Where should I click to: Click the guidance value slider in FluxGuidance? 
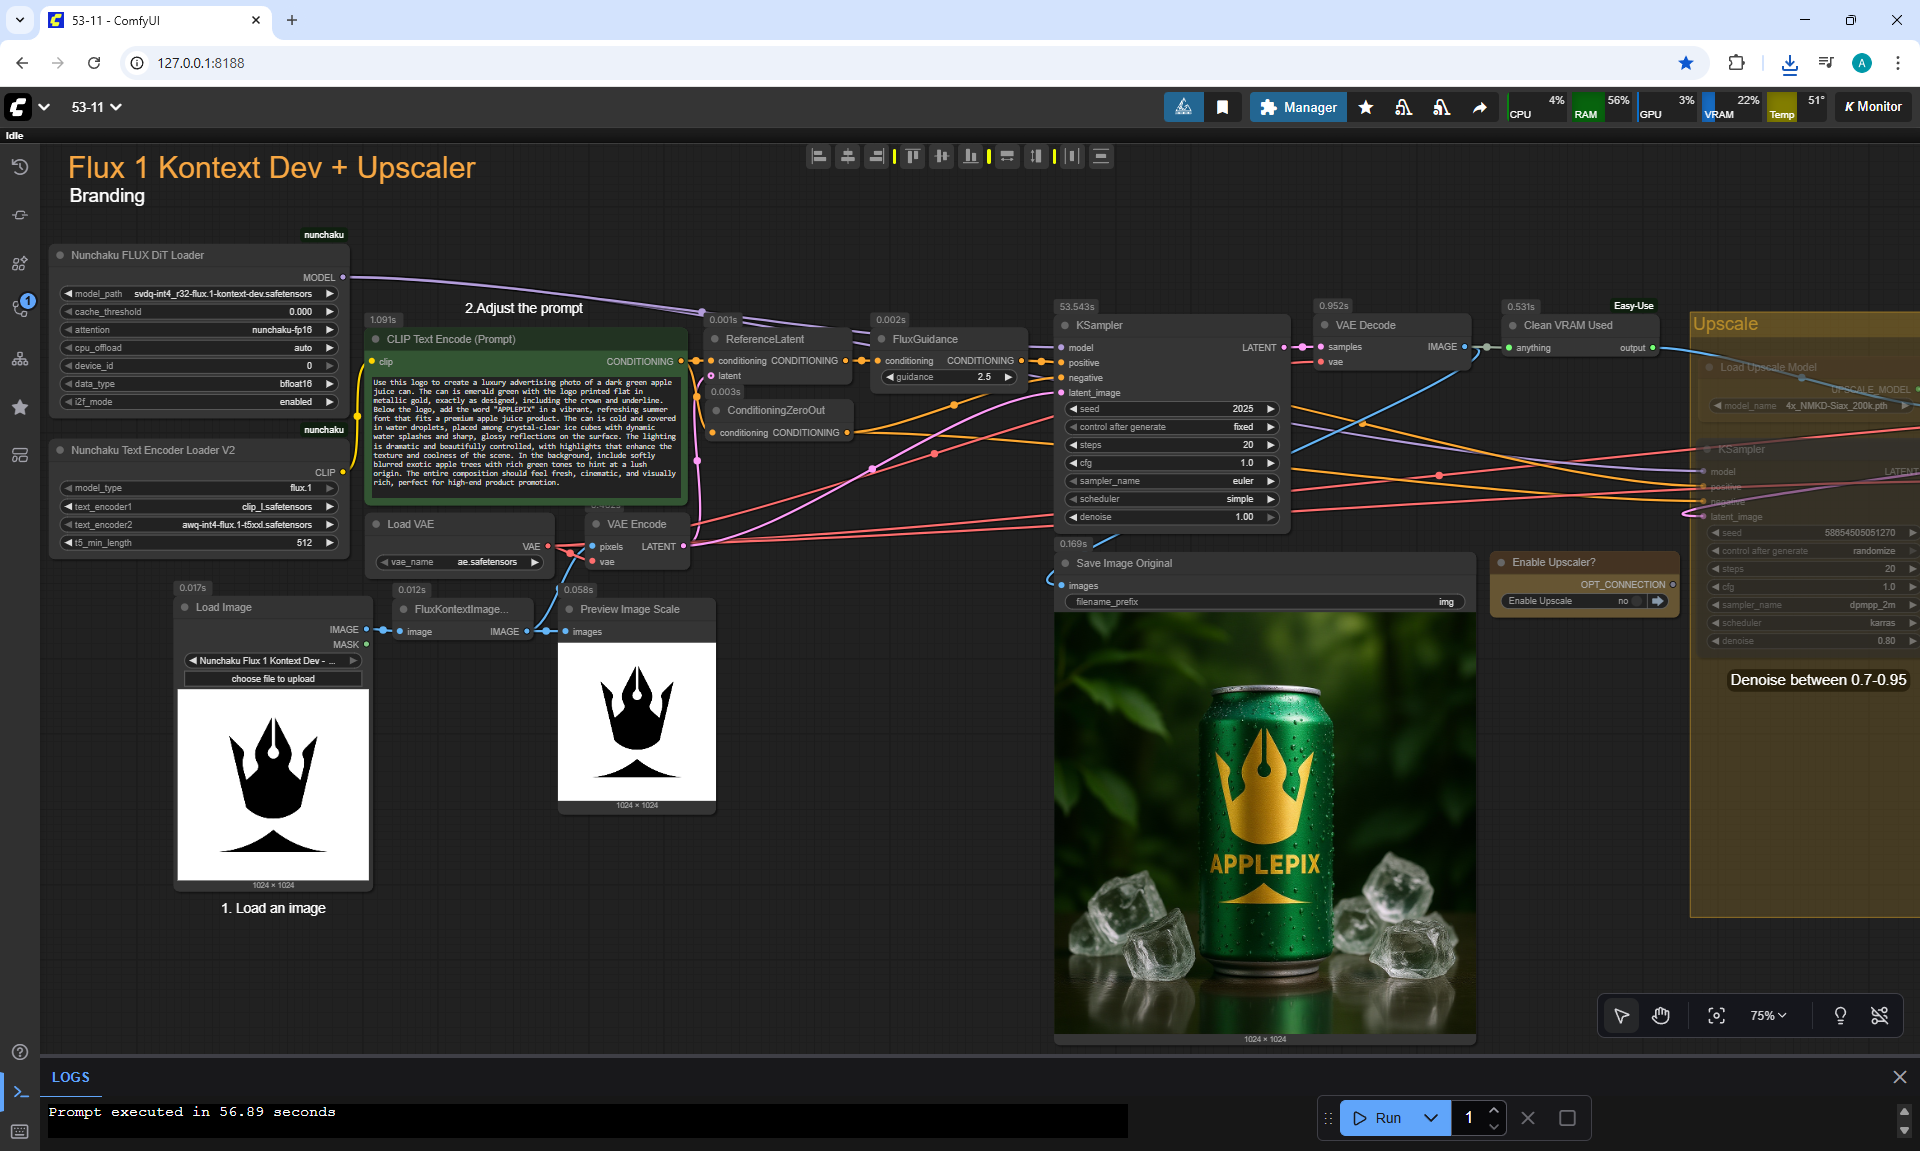click(948, 377)
